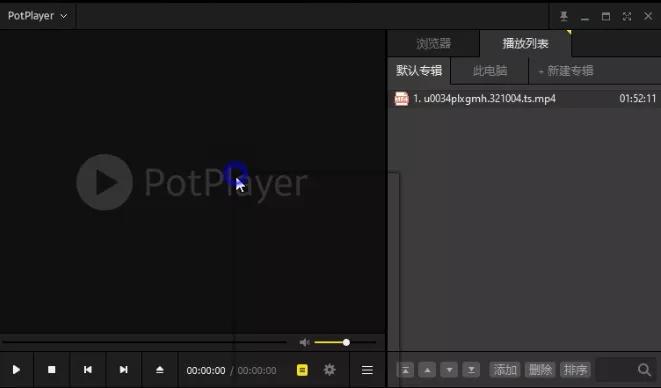Click the 排序 sort button
The image size is (661, 388).
[x=575, y=370]
